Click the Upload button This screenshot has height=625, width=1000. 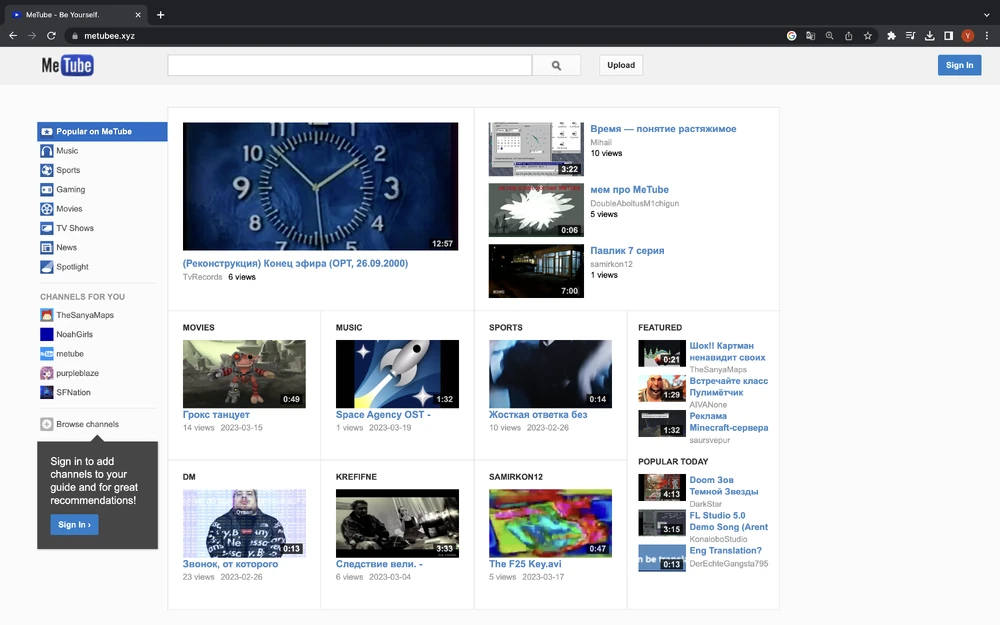[x=621, y=65]
